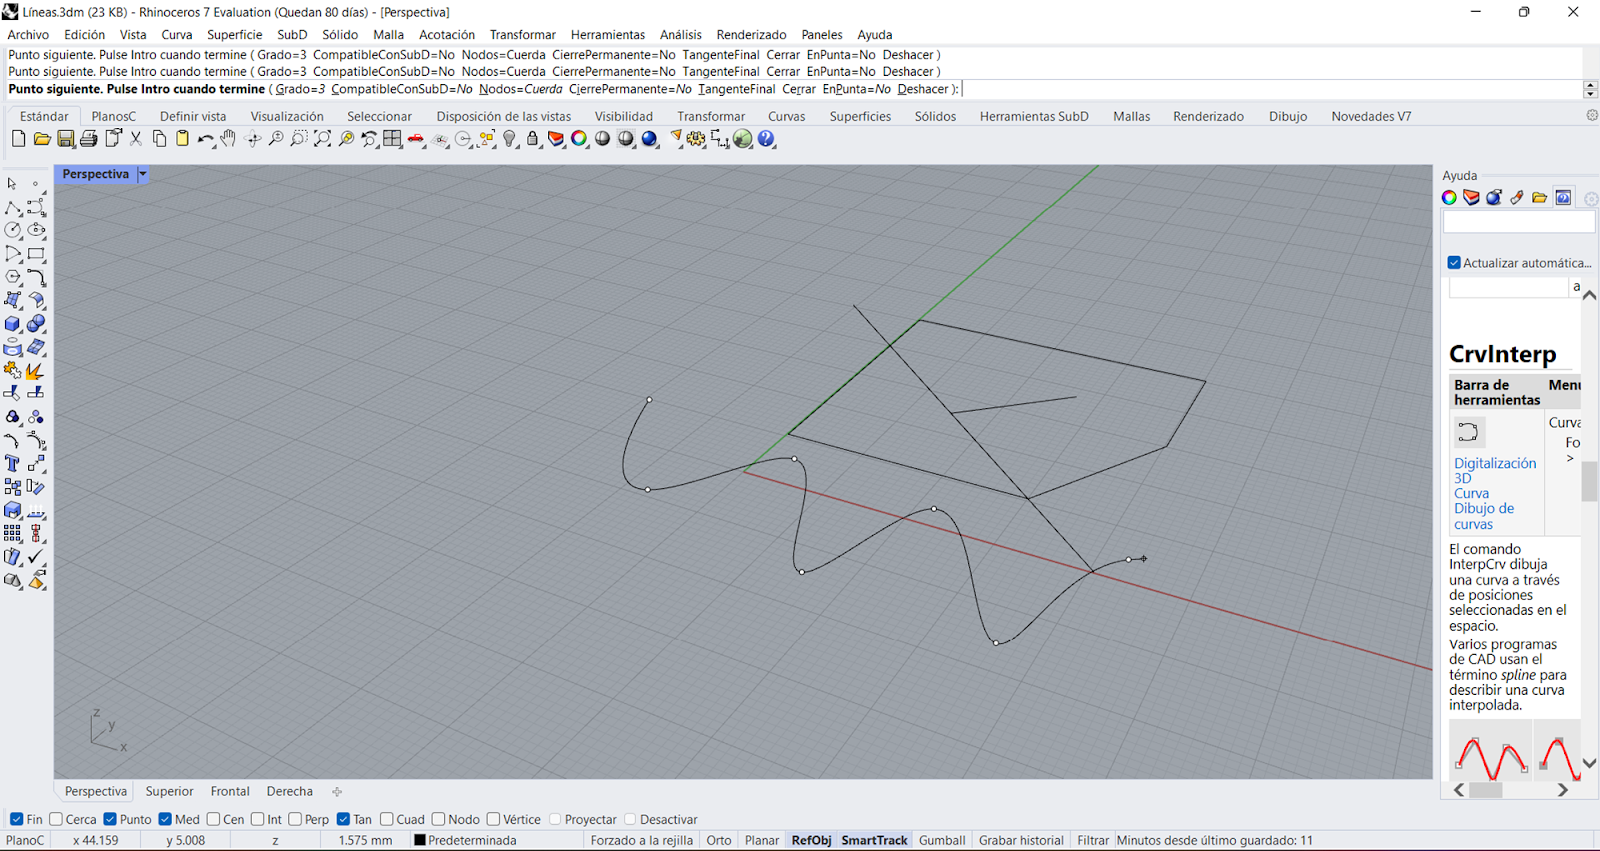Open Help with the blue question mark icon
Screen dimensions: 1600x851
click(766, 139)
